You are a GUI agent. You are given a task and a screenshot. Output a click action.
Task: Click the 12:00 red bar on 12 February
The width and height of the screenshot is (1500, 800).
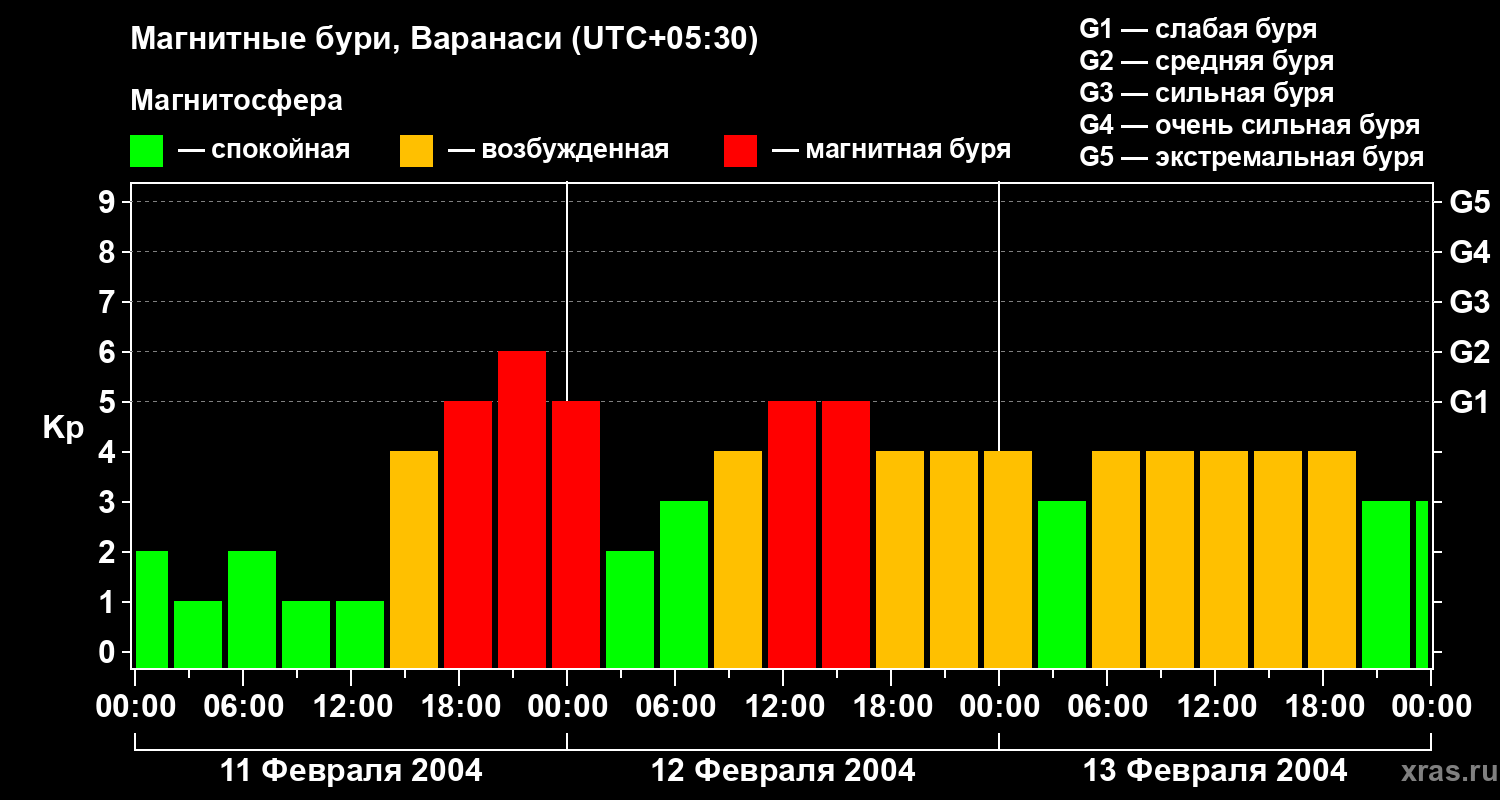pyautogui.click(x=792, y=534)
